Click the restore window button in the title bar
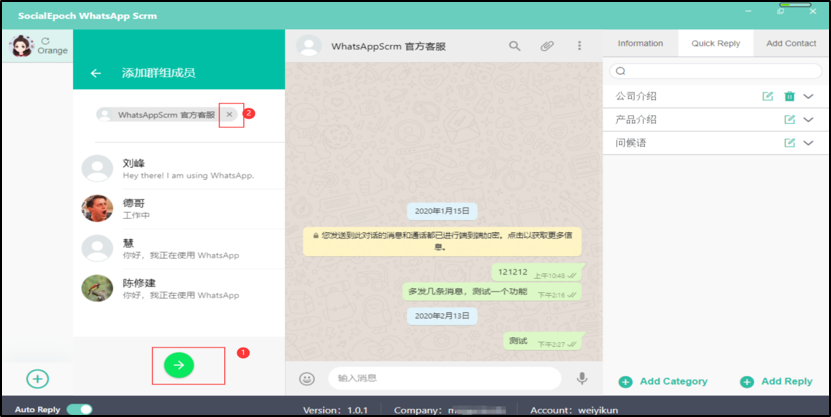This screenshot has width=831, height=417. [780, 11]
